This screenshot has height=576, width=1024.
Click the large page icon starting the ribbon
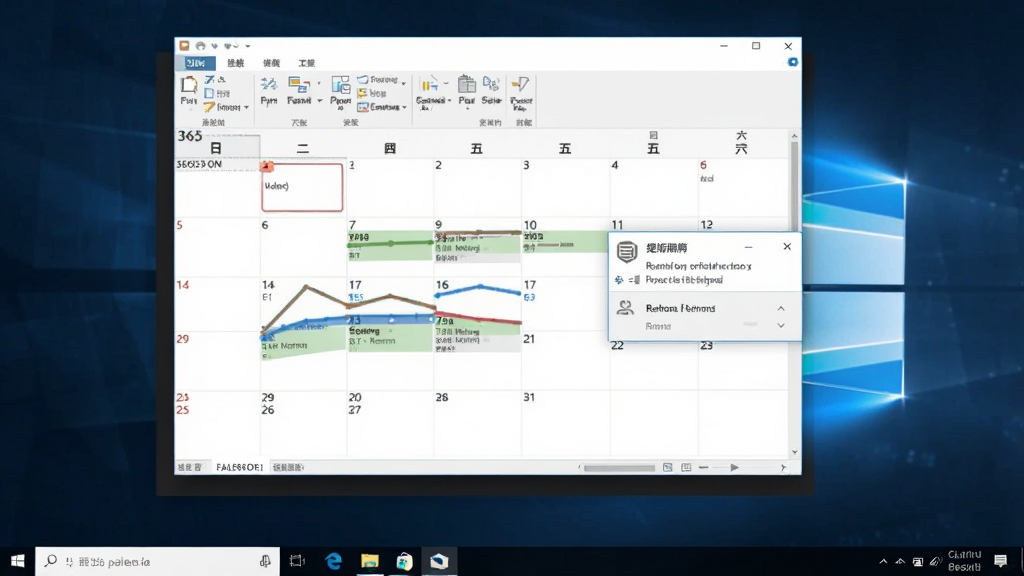[x=189, y=85]
